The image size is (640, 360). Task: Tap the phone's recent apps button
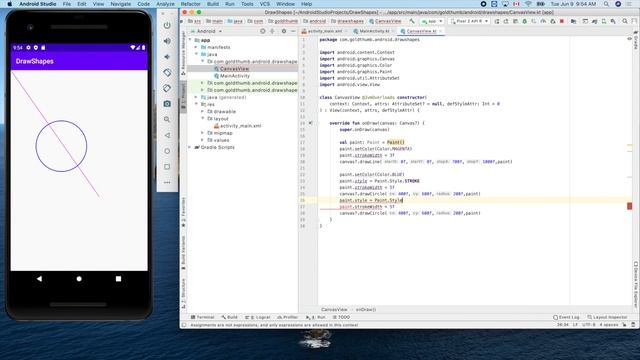tap(118, 279)
